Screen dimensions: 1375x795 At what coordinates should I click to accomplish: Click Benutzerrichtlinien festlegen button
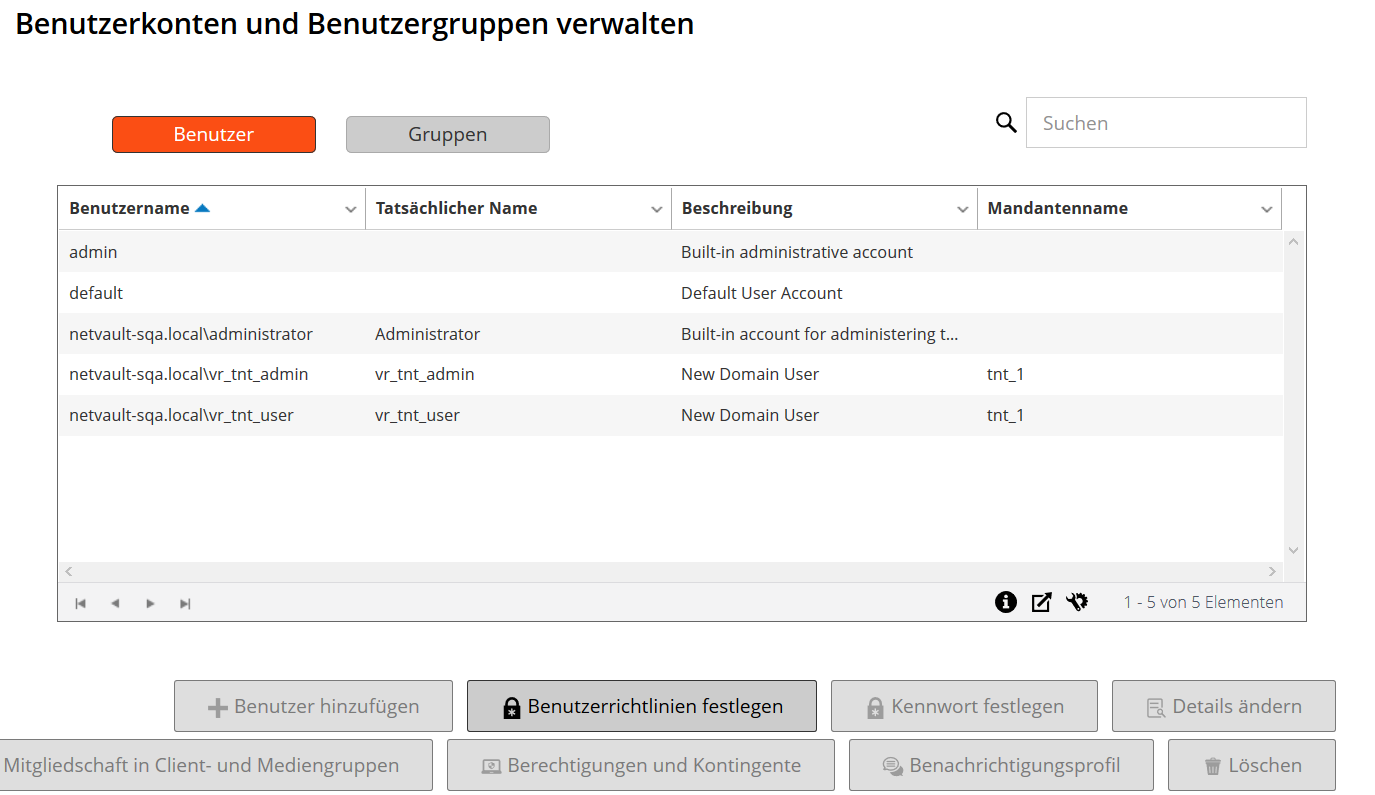(x=641, y=707)
